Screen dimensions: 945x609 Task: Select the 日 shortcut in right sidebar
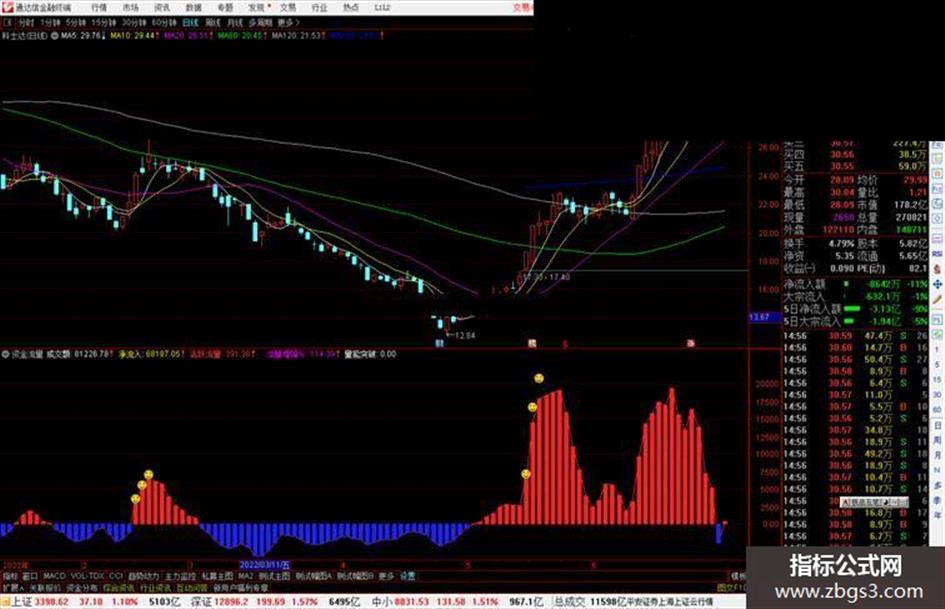click(x=937, y=425)
